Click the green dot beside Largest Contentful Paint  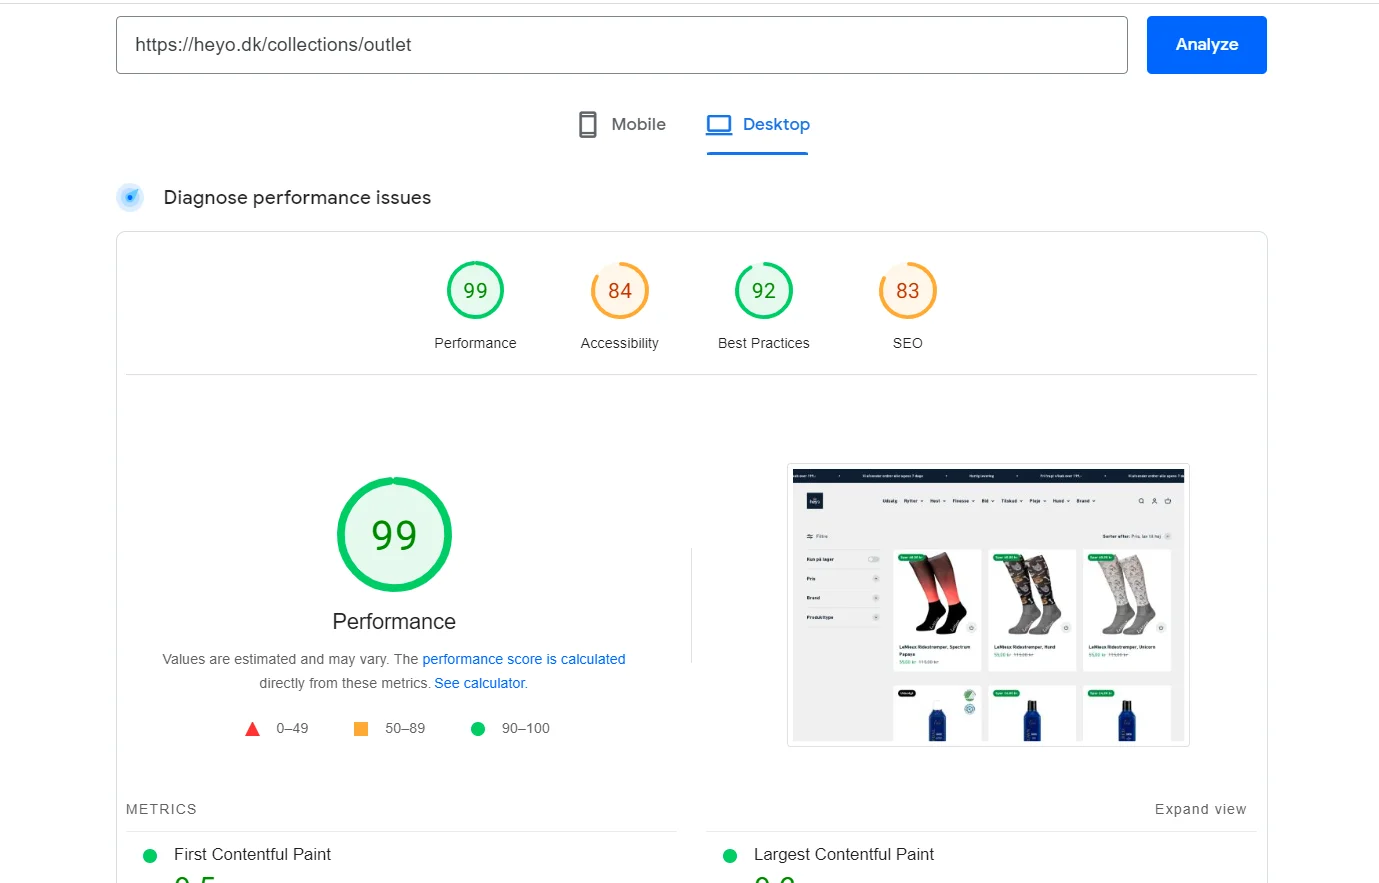(730, 856)
